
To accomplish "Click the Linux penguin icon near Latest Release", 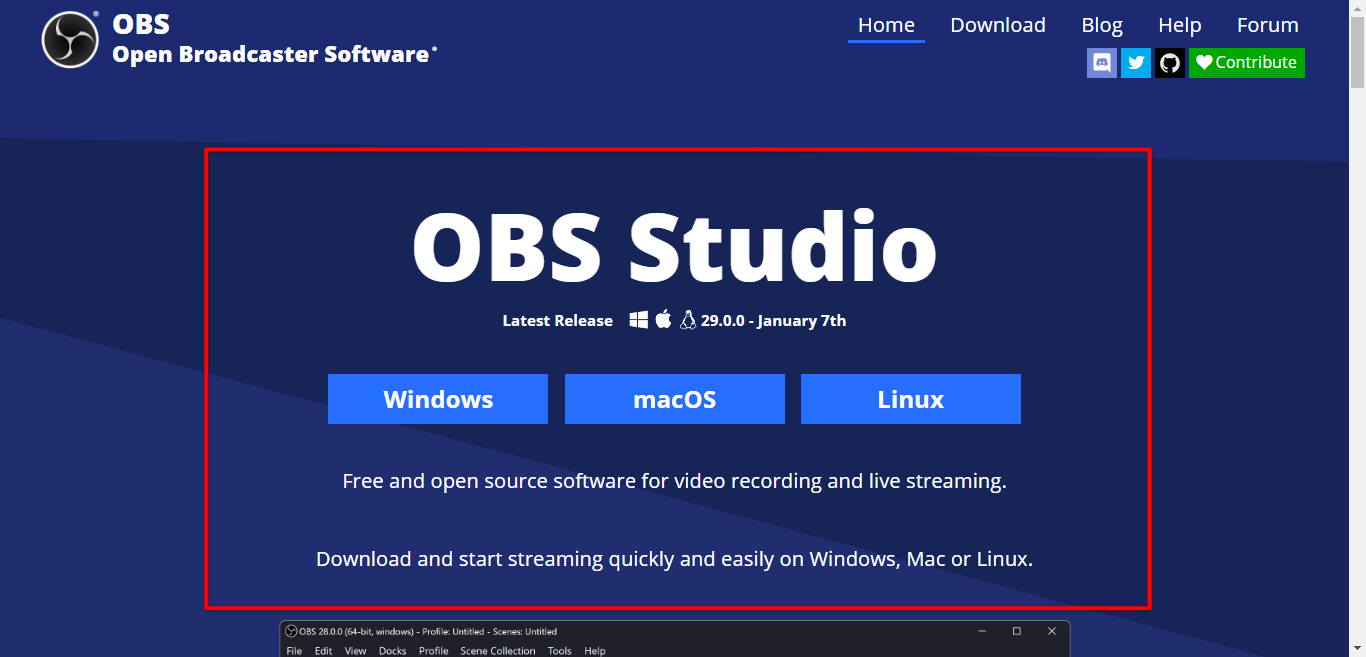I will 688,320.
